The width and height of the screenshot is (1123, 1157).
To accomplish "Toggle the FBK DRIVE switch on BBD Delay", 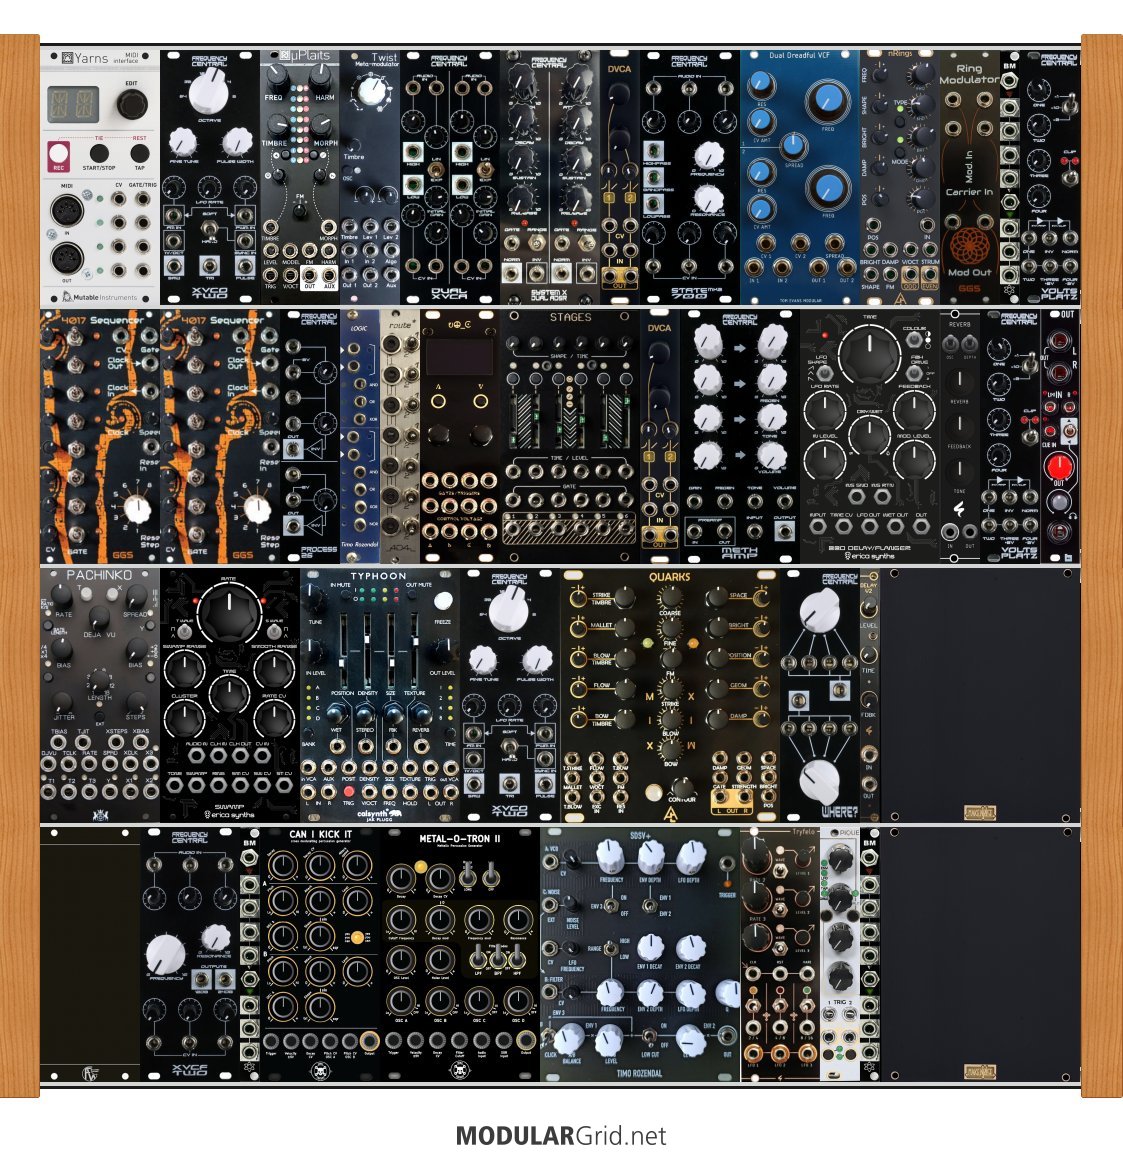I will click(x=915, y=373).
